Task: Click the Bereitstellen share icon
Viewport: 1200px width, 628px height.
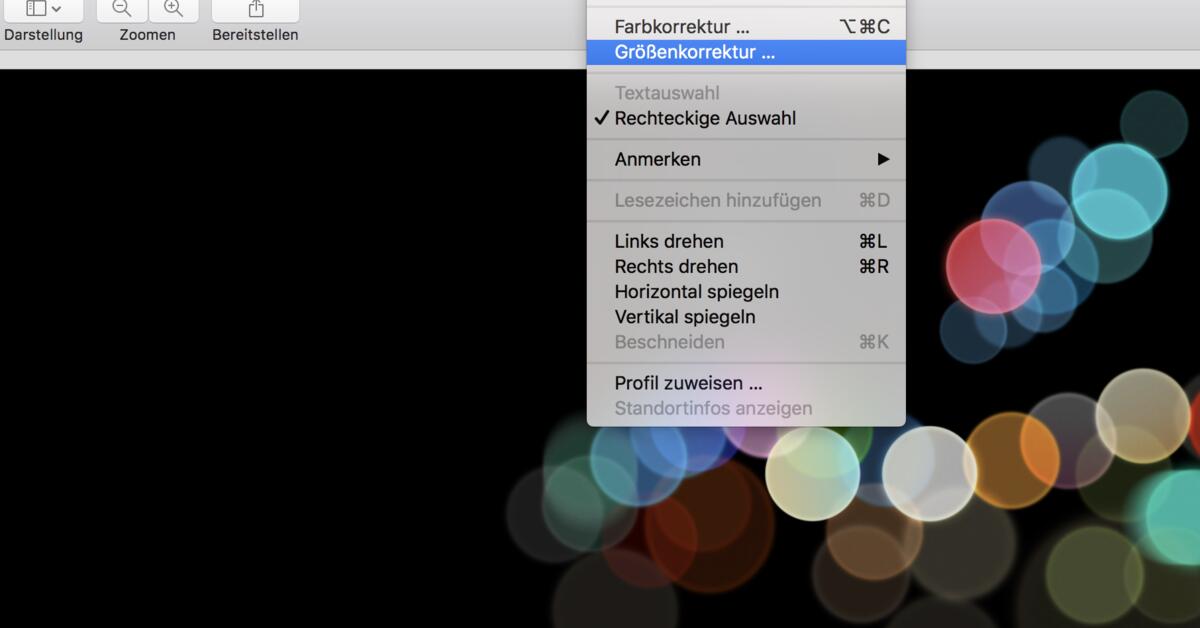Action: (x=255, y=8)
